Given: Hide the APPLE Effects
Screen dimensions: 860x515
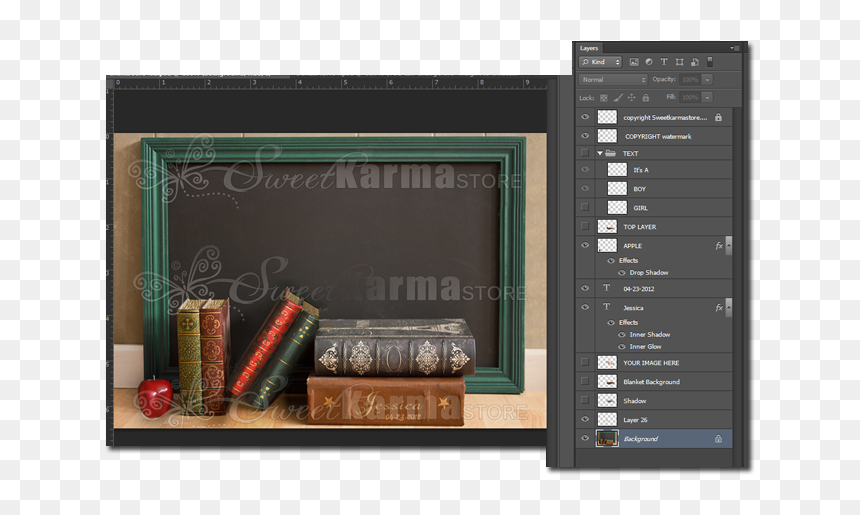Looking at the screenshot, I should click(610, 261).
